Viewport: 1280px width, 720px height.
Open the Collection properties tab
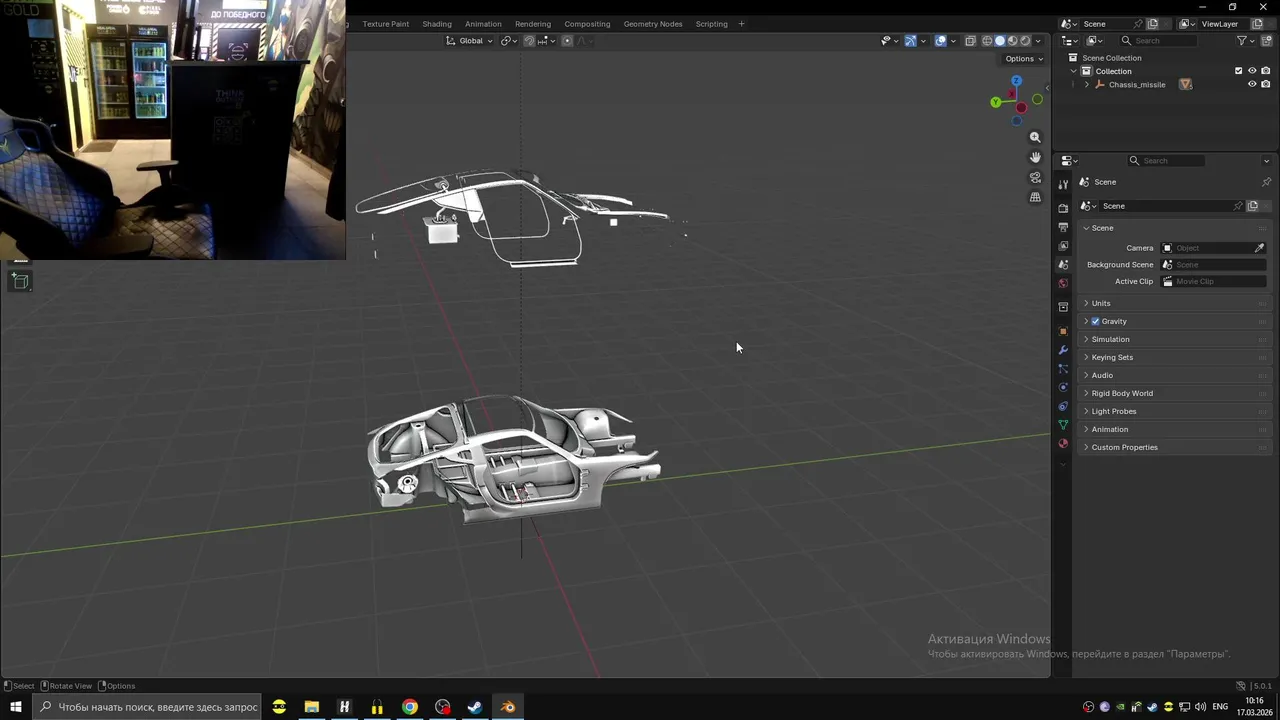pos(1063,307)
